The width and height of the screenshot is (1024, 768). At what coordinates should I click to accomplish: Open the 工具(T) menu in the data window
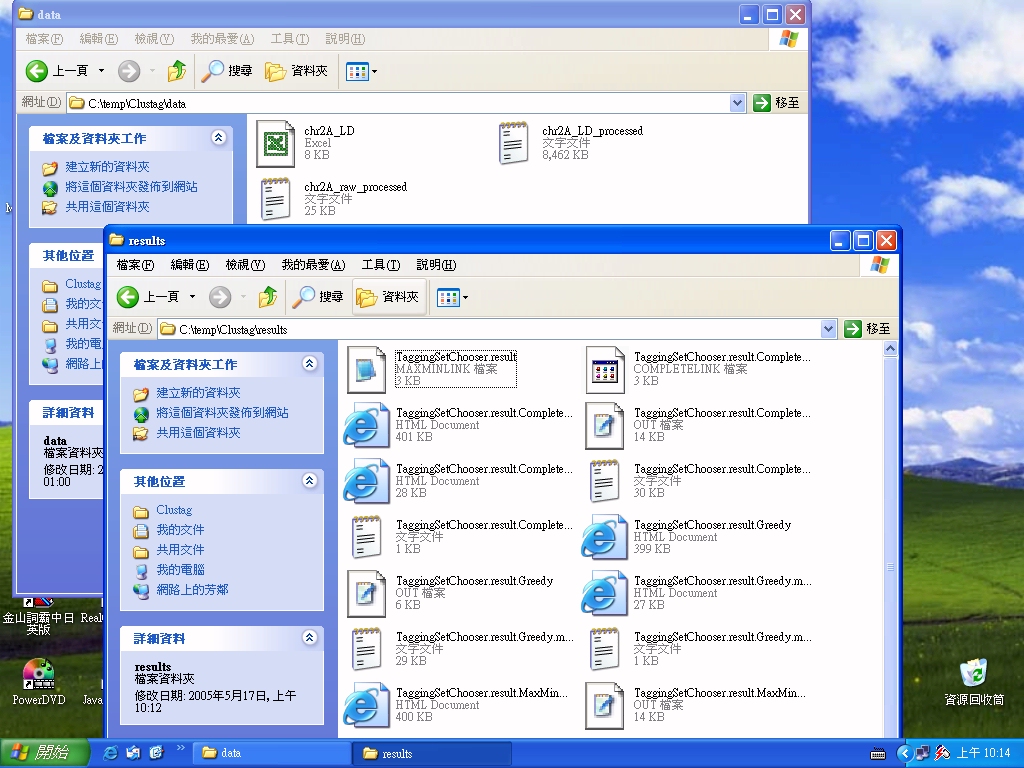tap(289, 39)
